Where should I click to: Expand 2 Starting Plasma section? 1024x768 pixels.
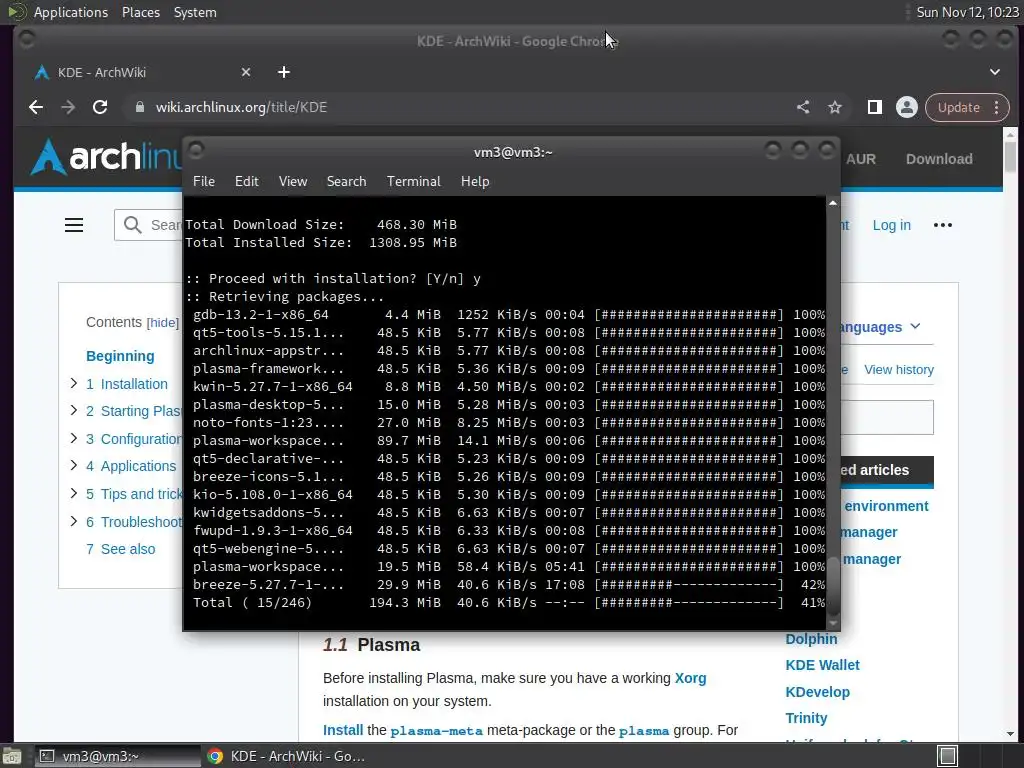tap(74, 410)
